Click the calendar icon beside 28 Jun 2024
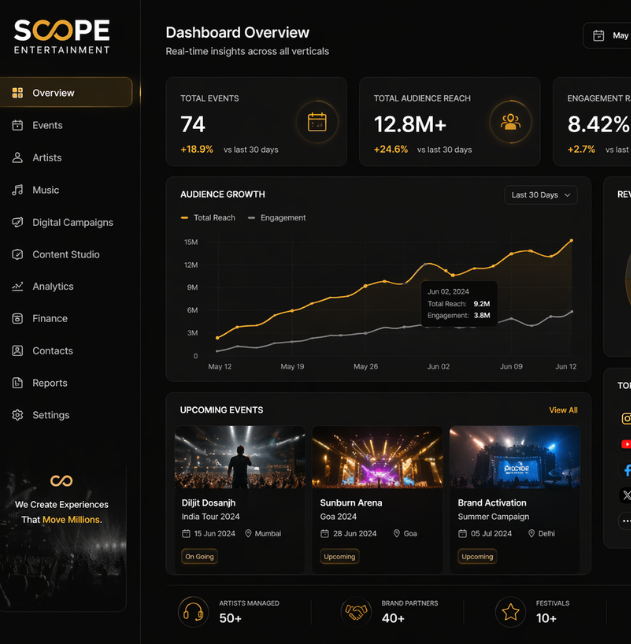 [x=325, y=534]
